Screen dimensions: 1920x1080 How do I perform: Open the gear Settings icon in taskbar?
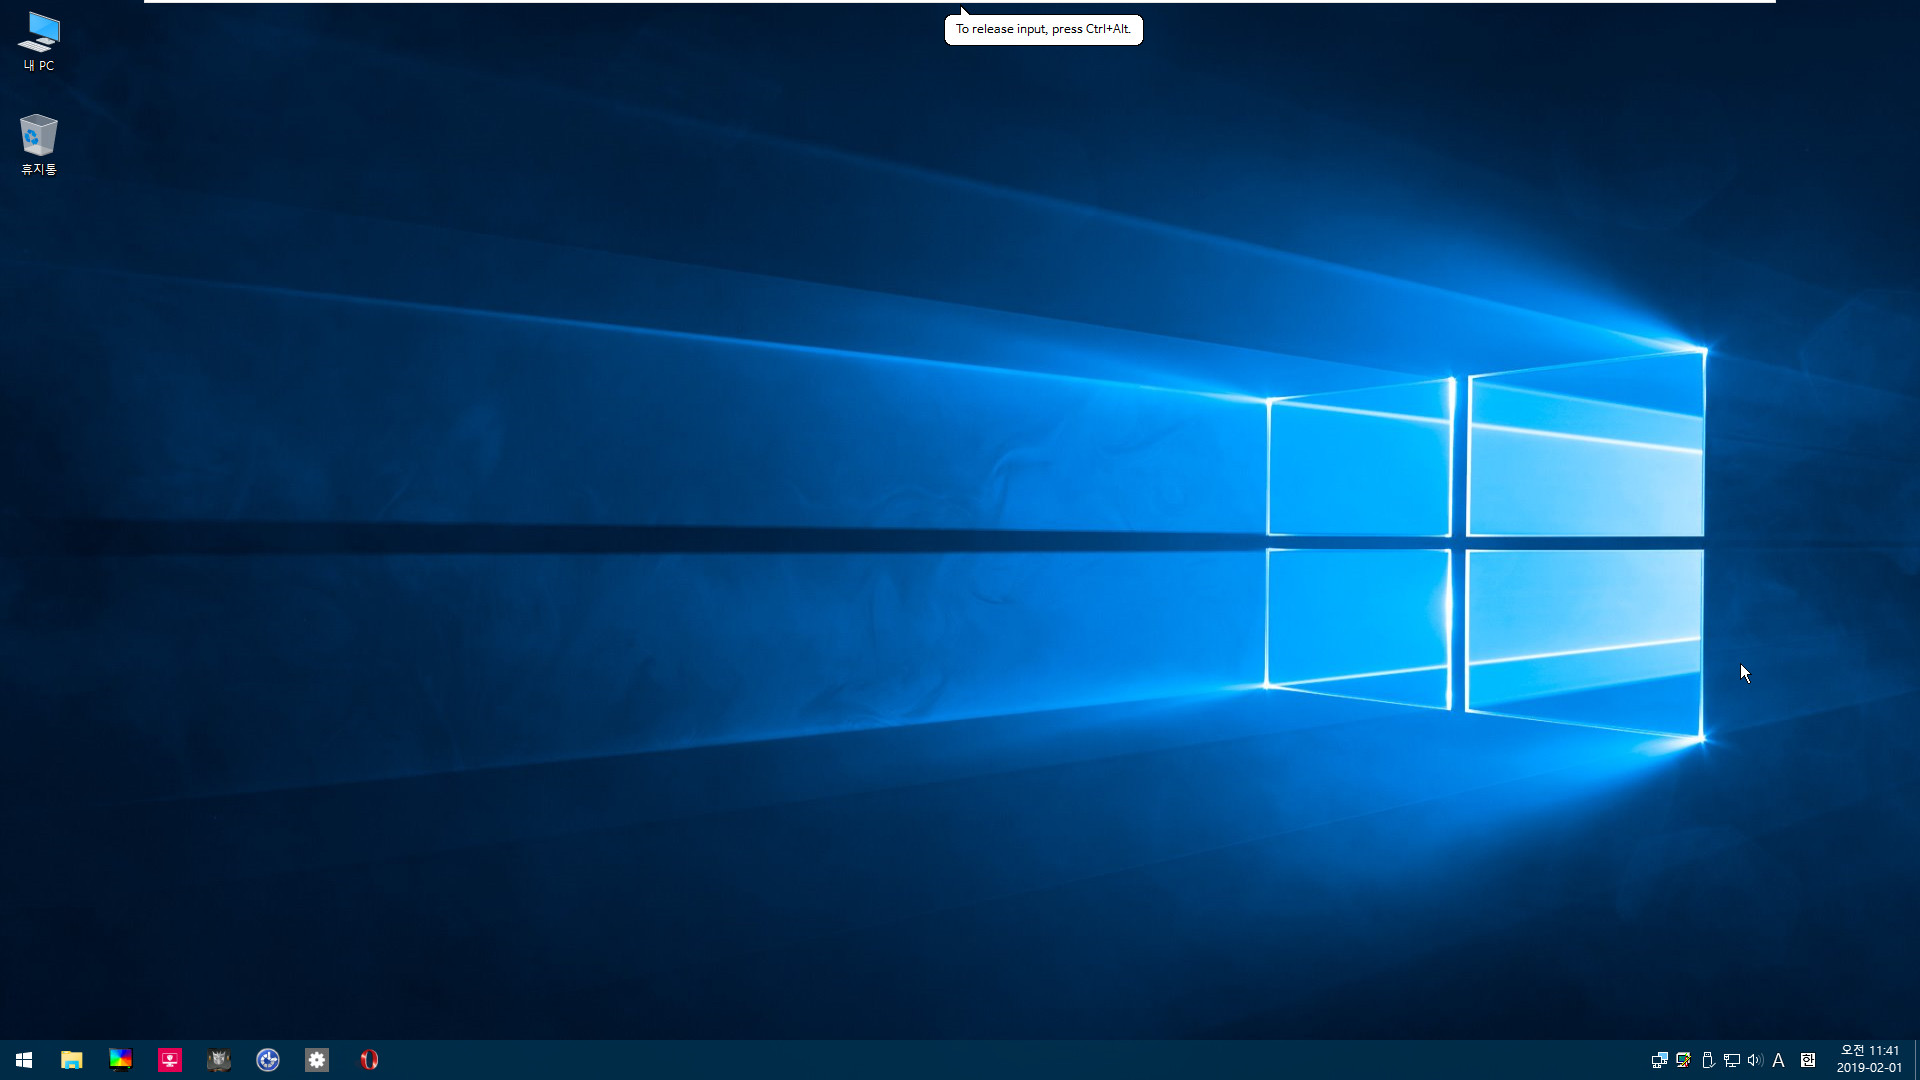pyautogui.click(x=317, y=1060)
